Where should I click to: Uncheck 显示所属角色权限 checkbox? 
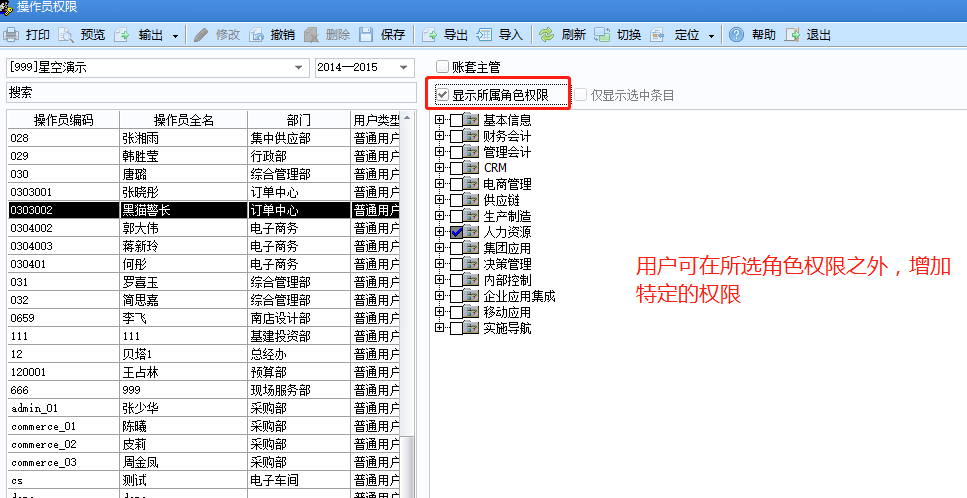[442, 95]
